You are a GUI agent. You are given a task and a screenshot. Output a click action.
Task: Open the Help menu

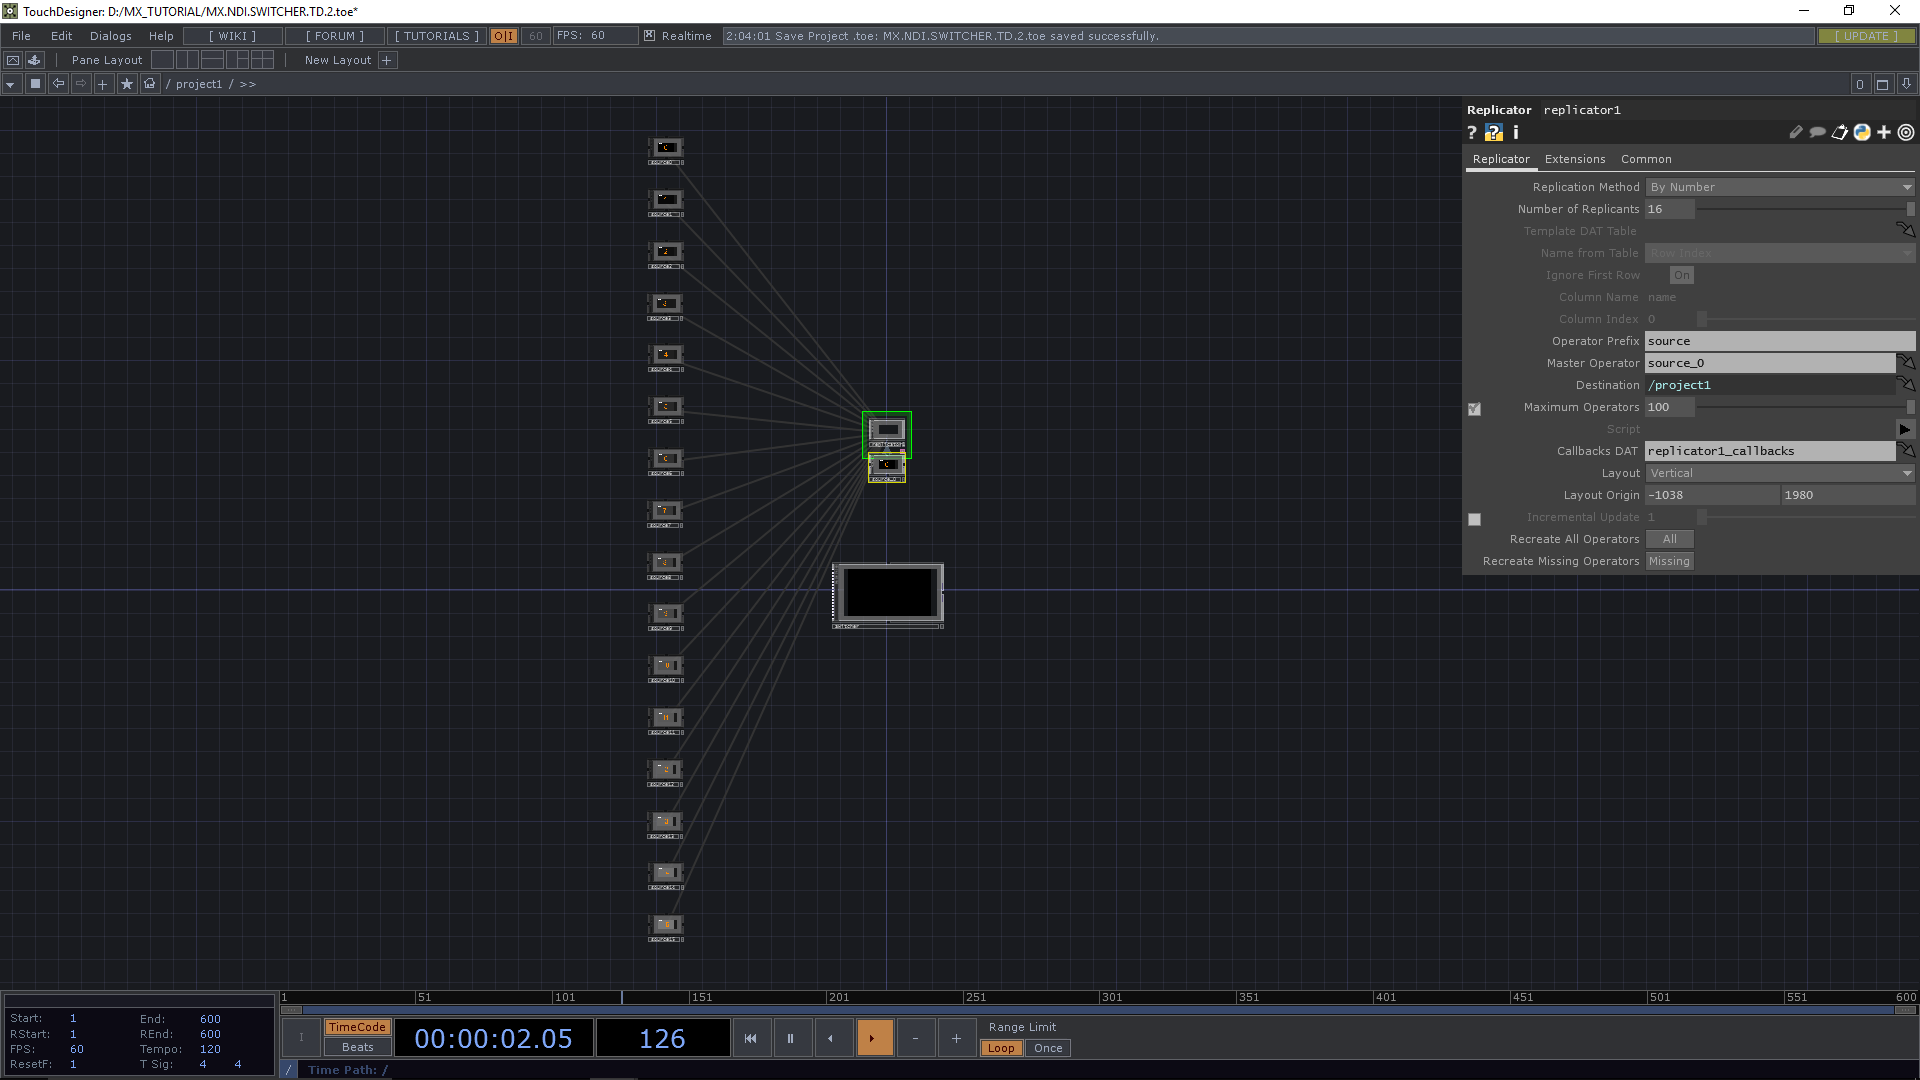click(161, 36)
